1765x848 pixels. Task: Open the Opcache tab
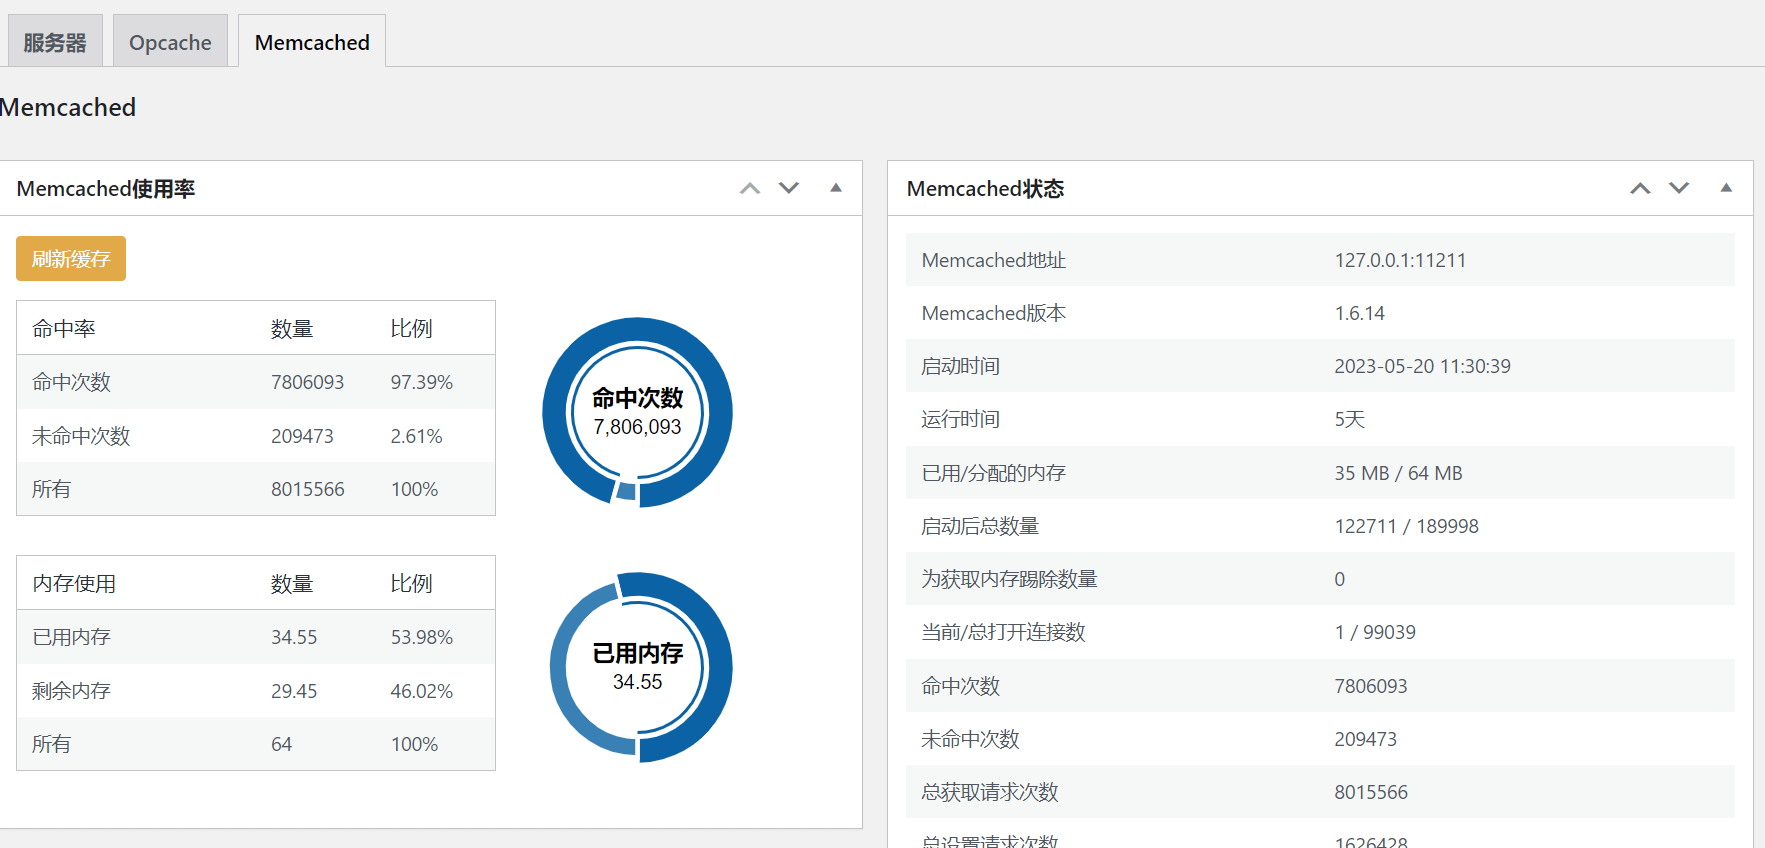tap(170, 42)
